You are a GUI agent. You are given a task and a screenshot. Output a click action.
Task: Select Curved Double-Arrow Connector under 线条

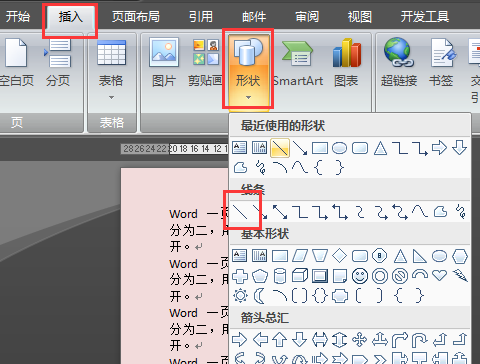(400, 212)
